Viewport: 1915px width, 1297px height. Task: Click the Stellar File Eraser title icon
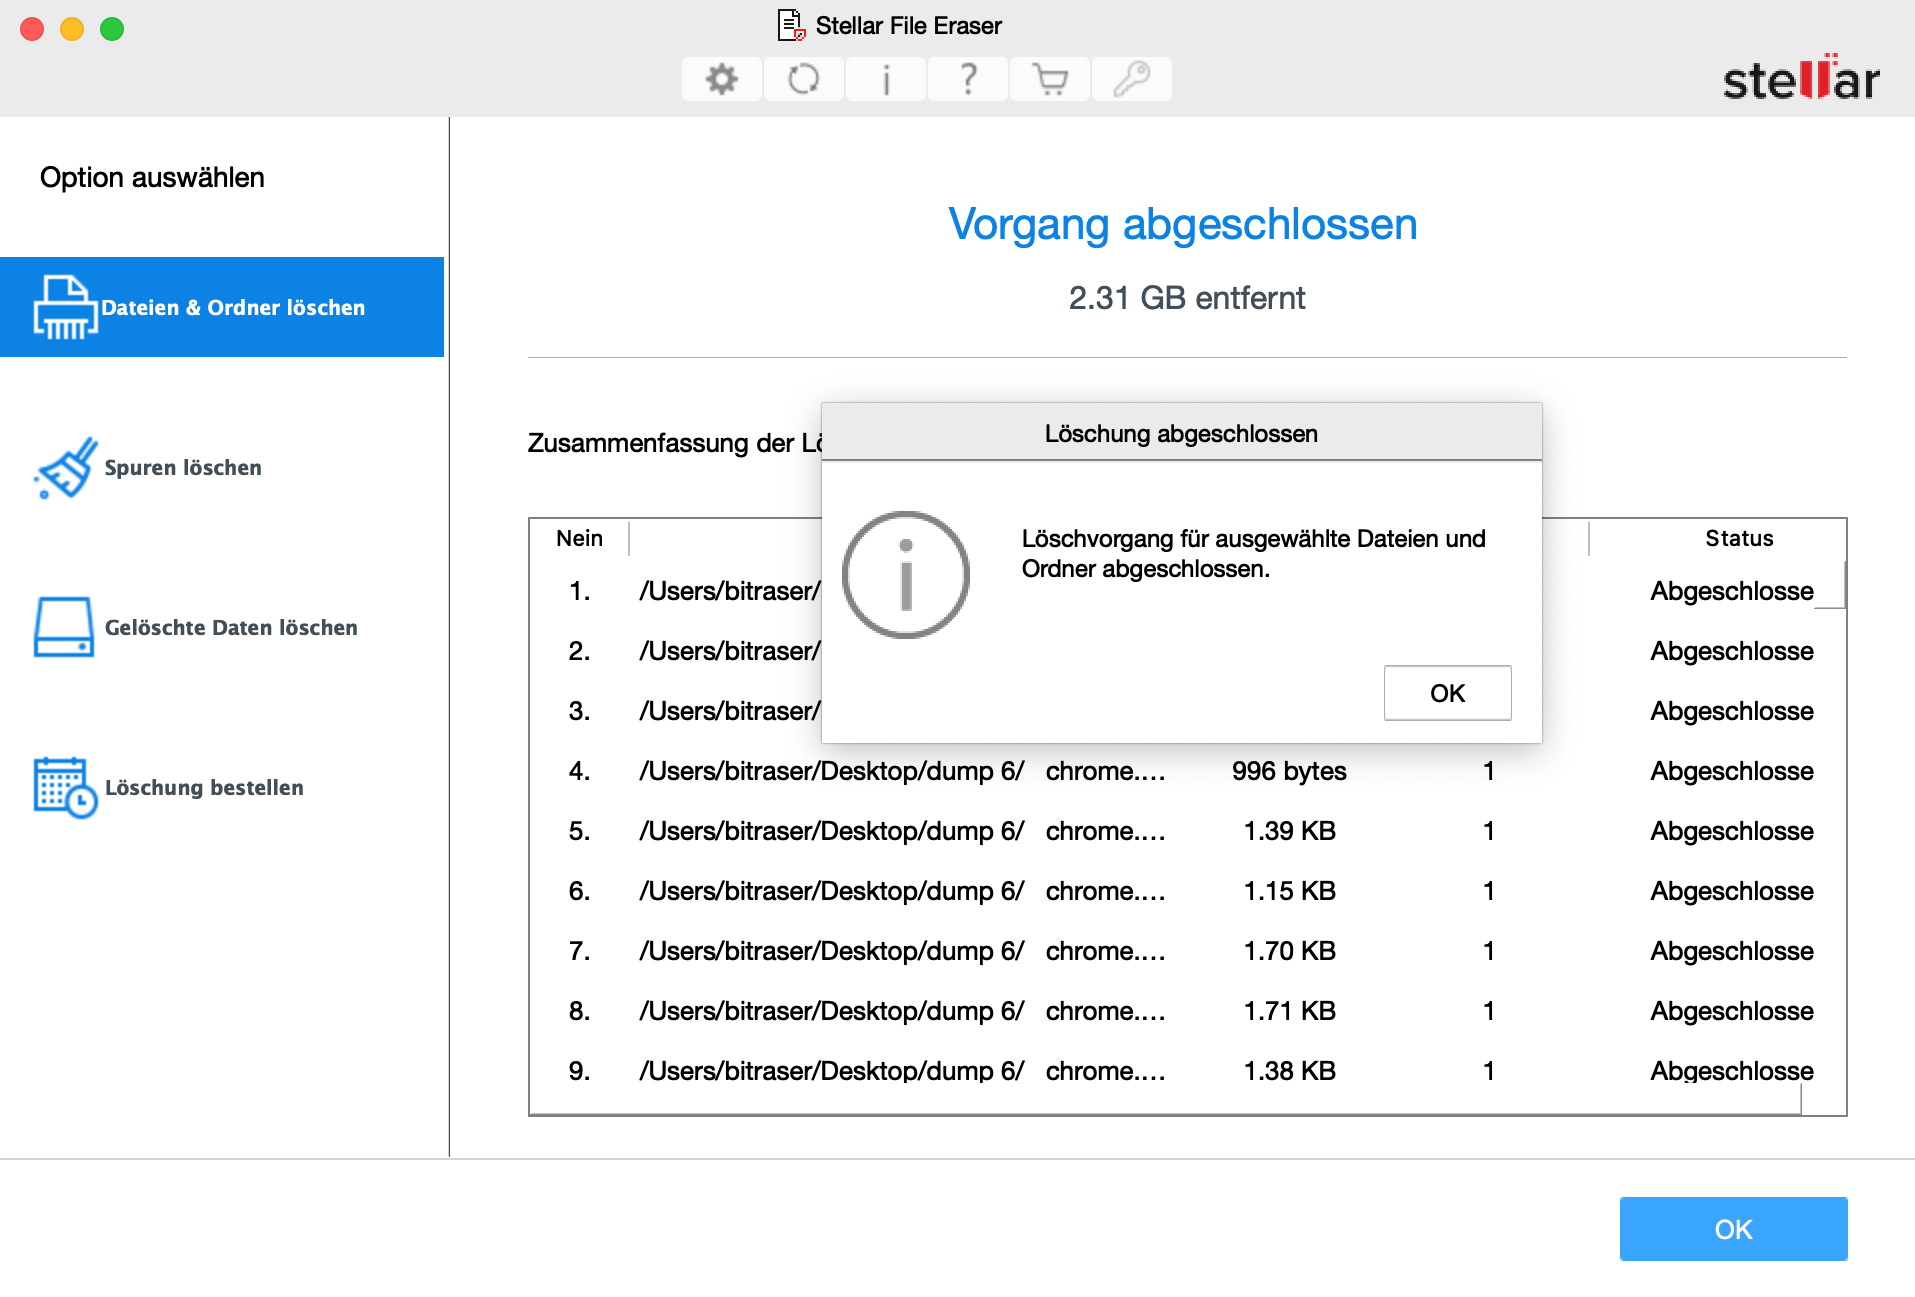tap(791, 25)
